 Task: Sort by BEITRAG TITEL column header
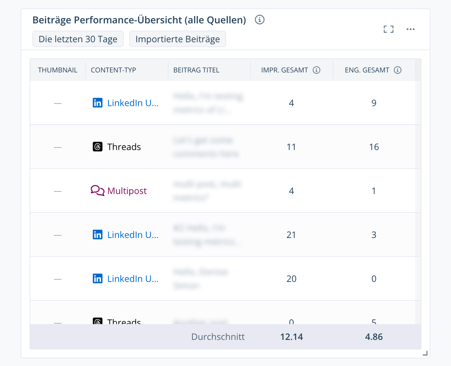196,70
